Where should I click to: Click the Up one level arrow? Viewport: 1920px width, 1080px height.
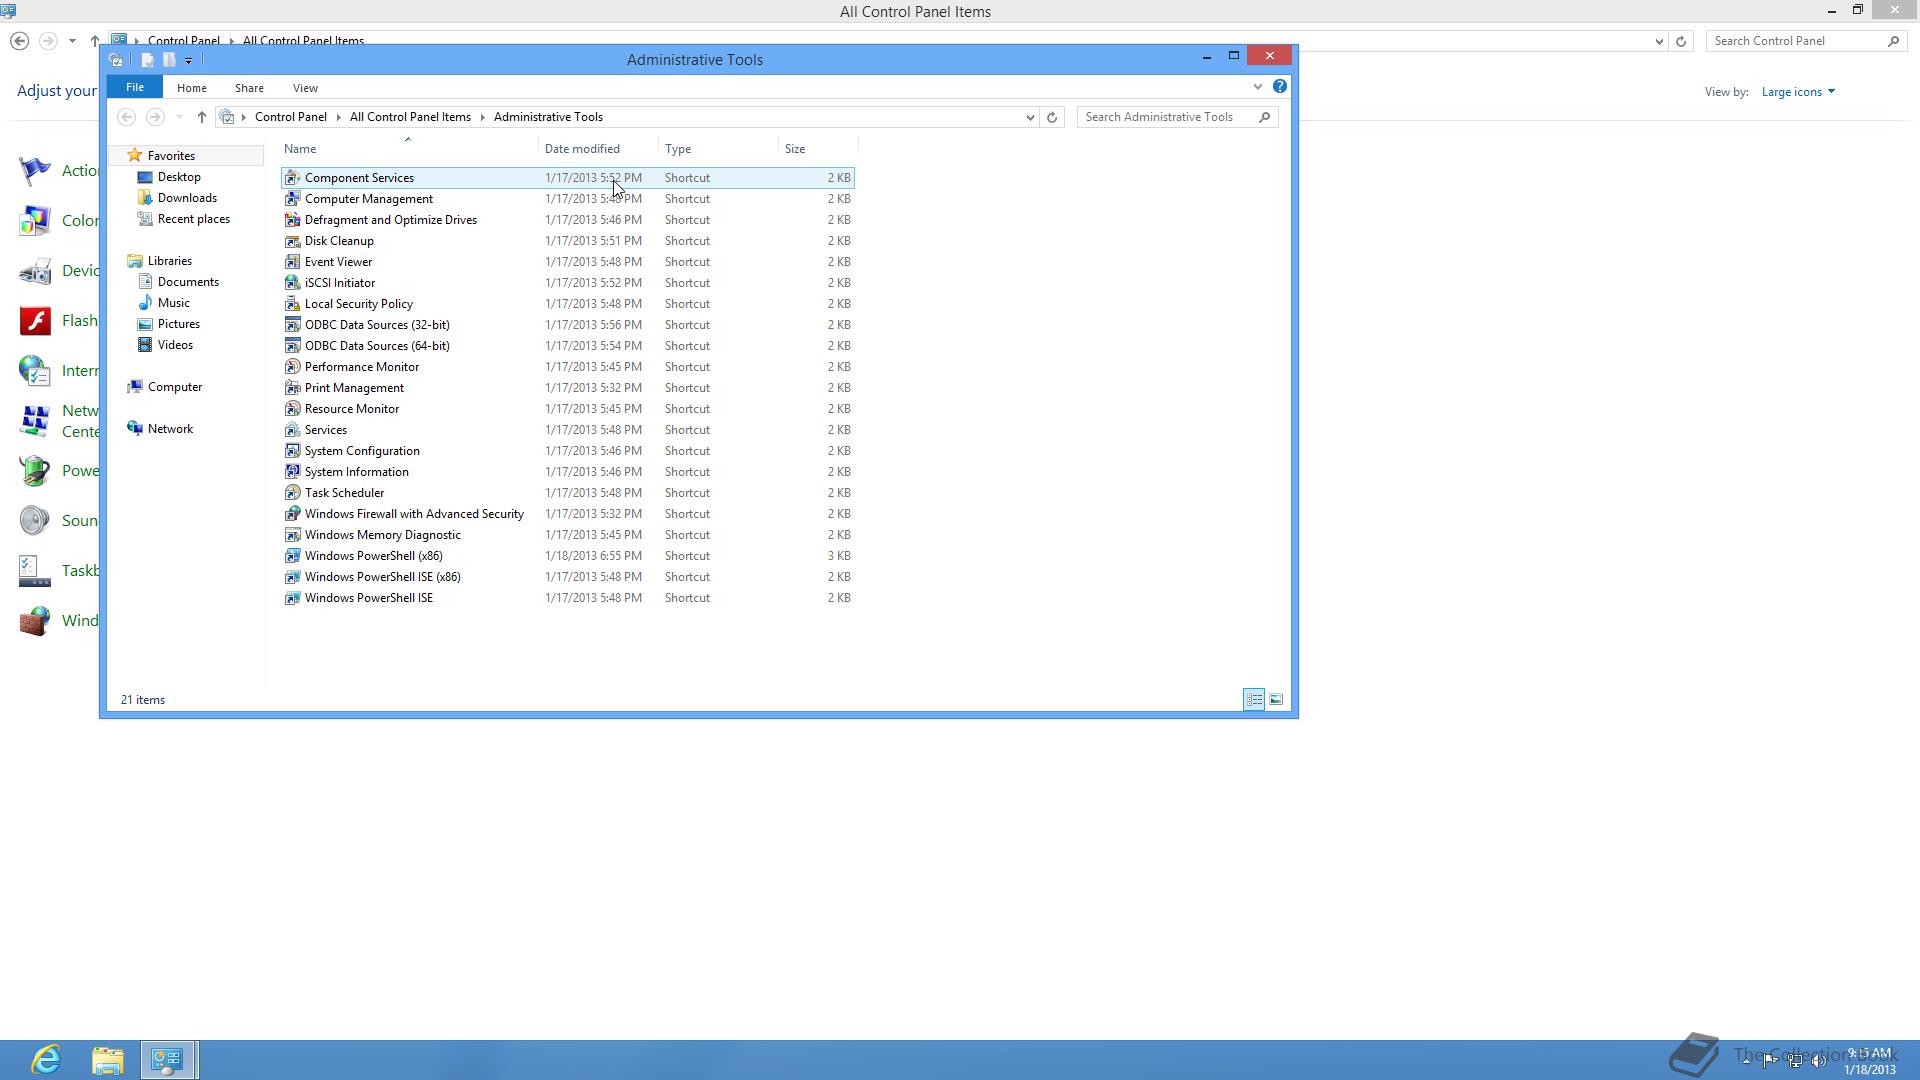[x=201, y=117]
